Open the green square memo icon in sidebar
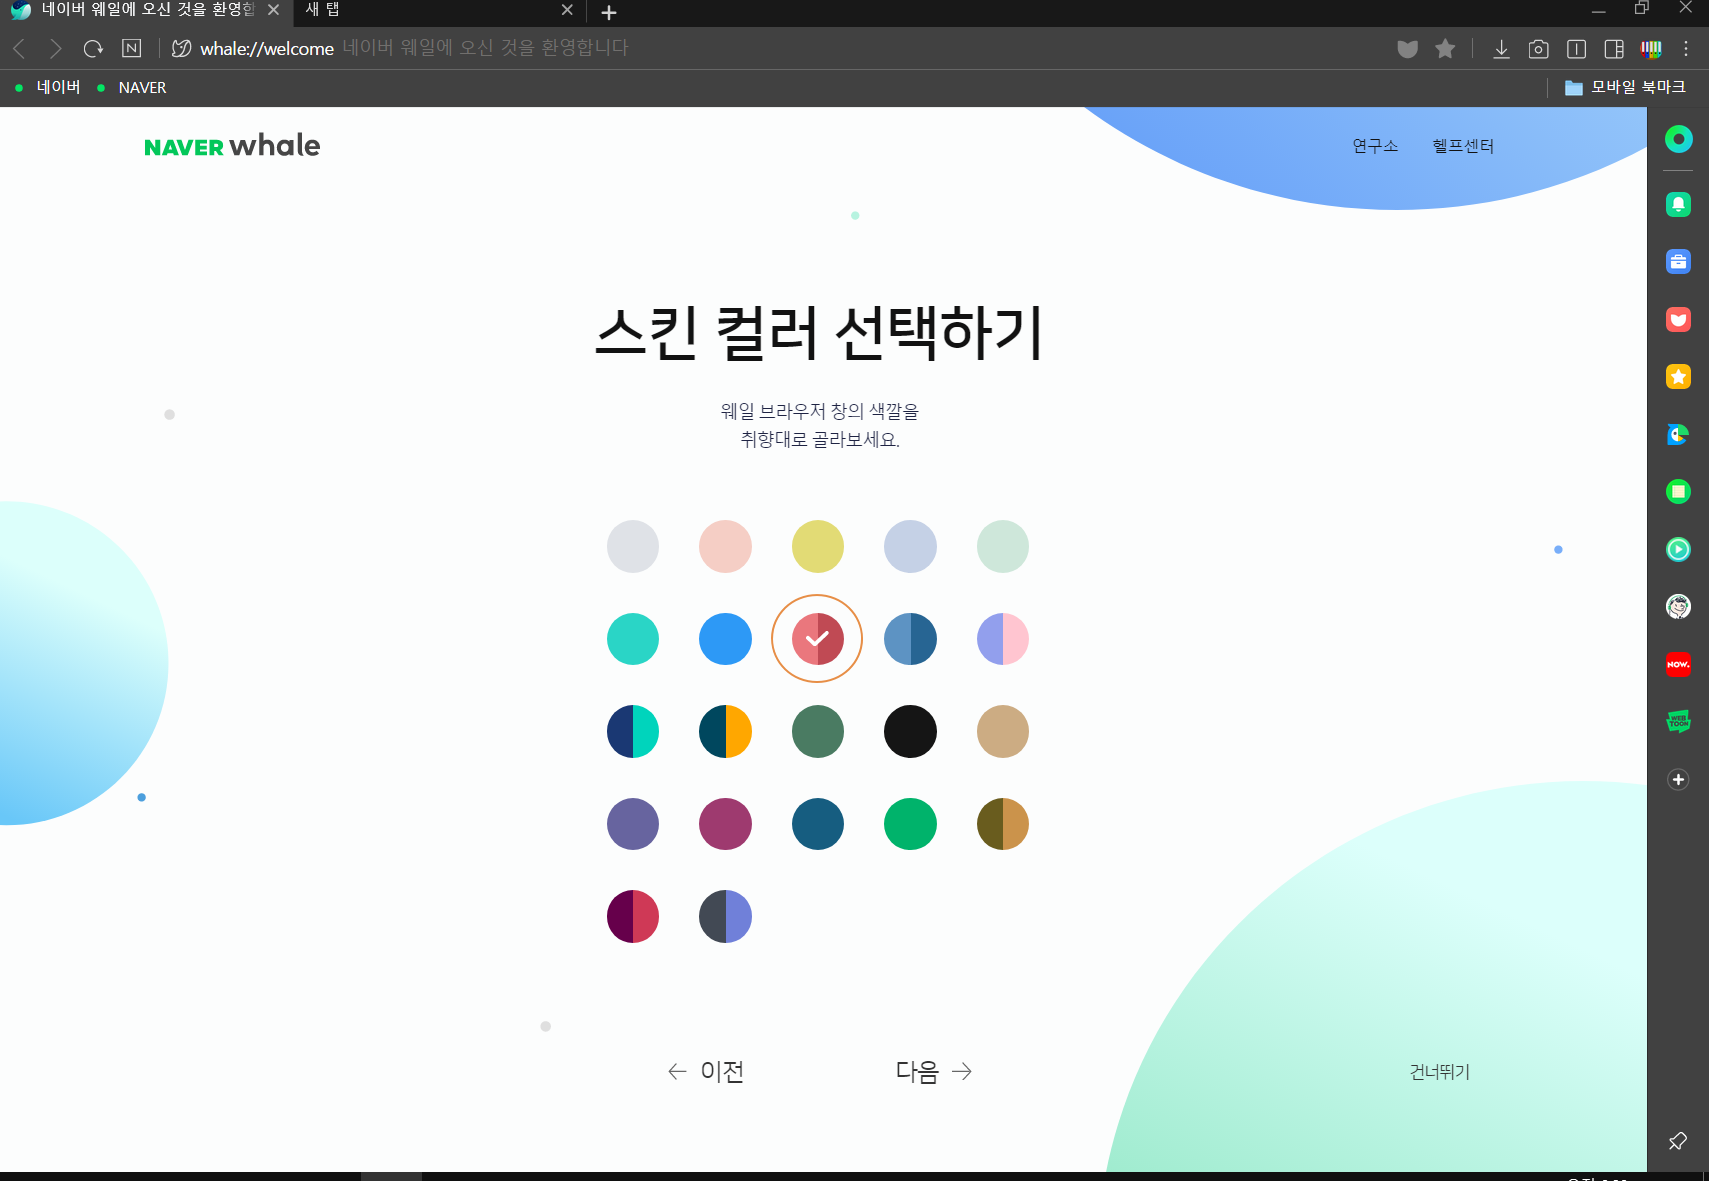 click(1678, 491)
